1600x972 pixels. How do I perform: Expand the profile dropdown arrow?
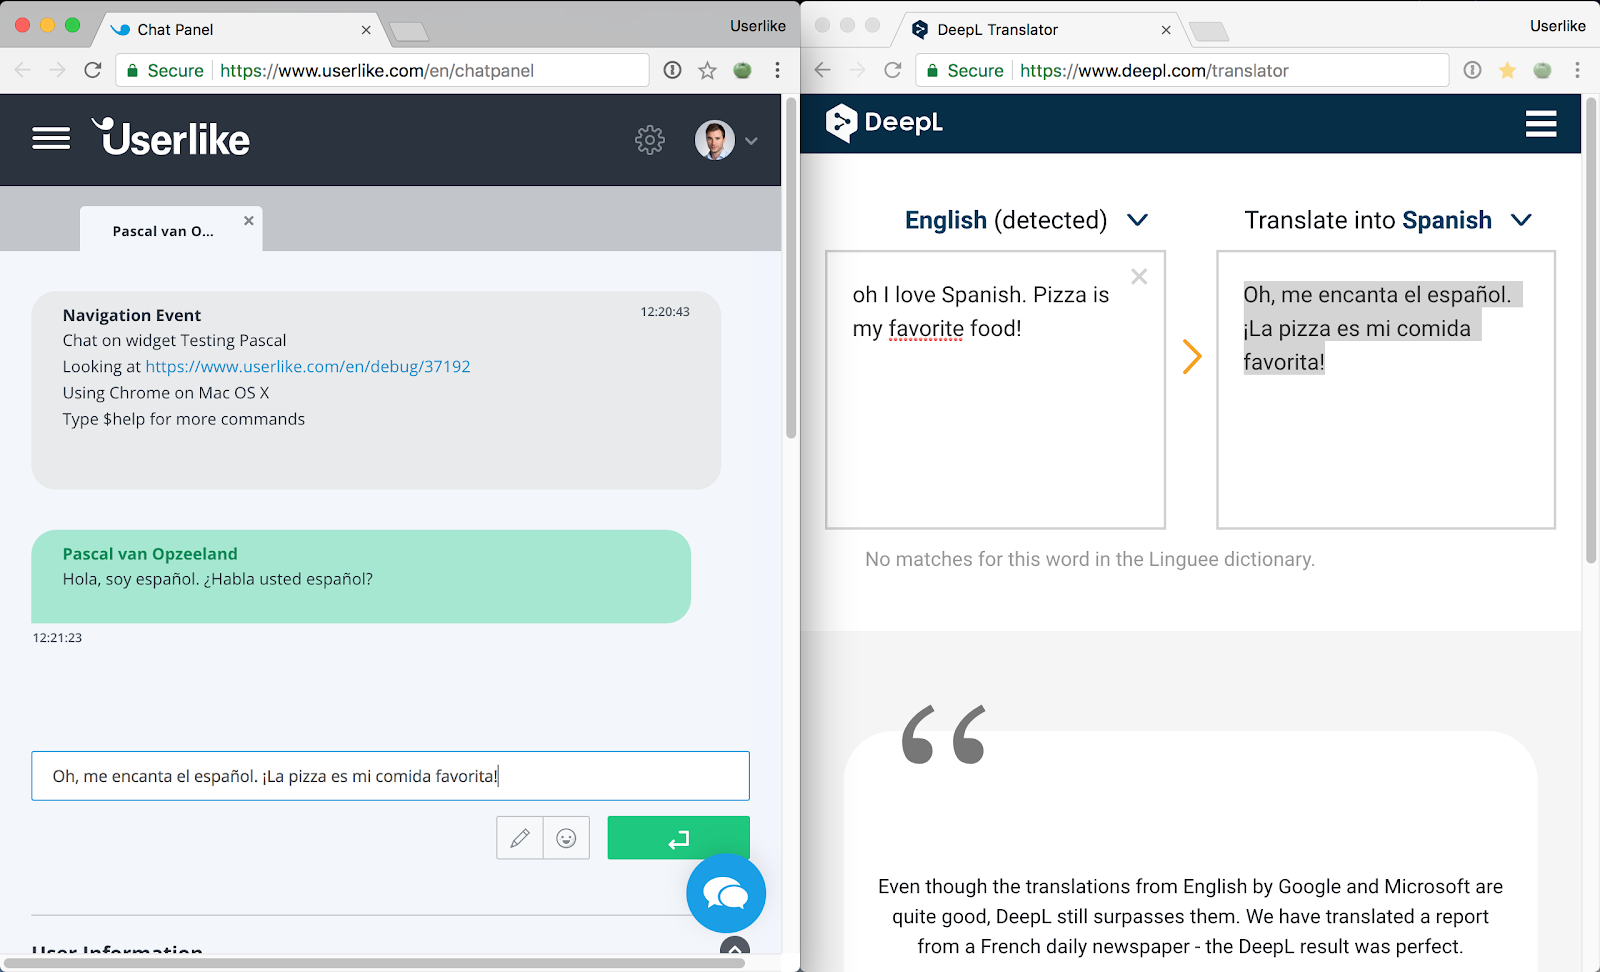tap(751, 141)
